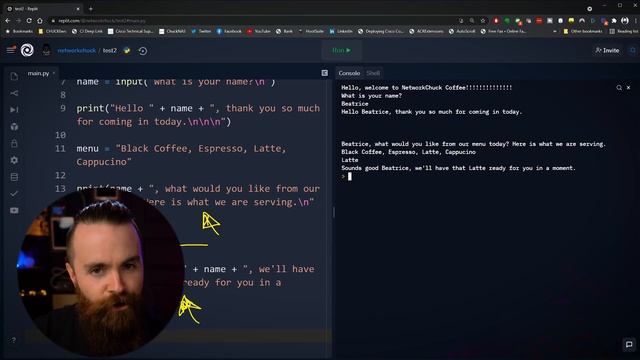Viewport: 640px width, 360px height.
Task: Open the Chrome extensions puzzle icon
Action: pos(614,20)
